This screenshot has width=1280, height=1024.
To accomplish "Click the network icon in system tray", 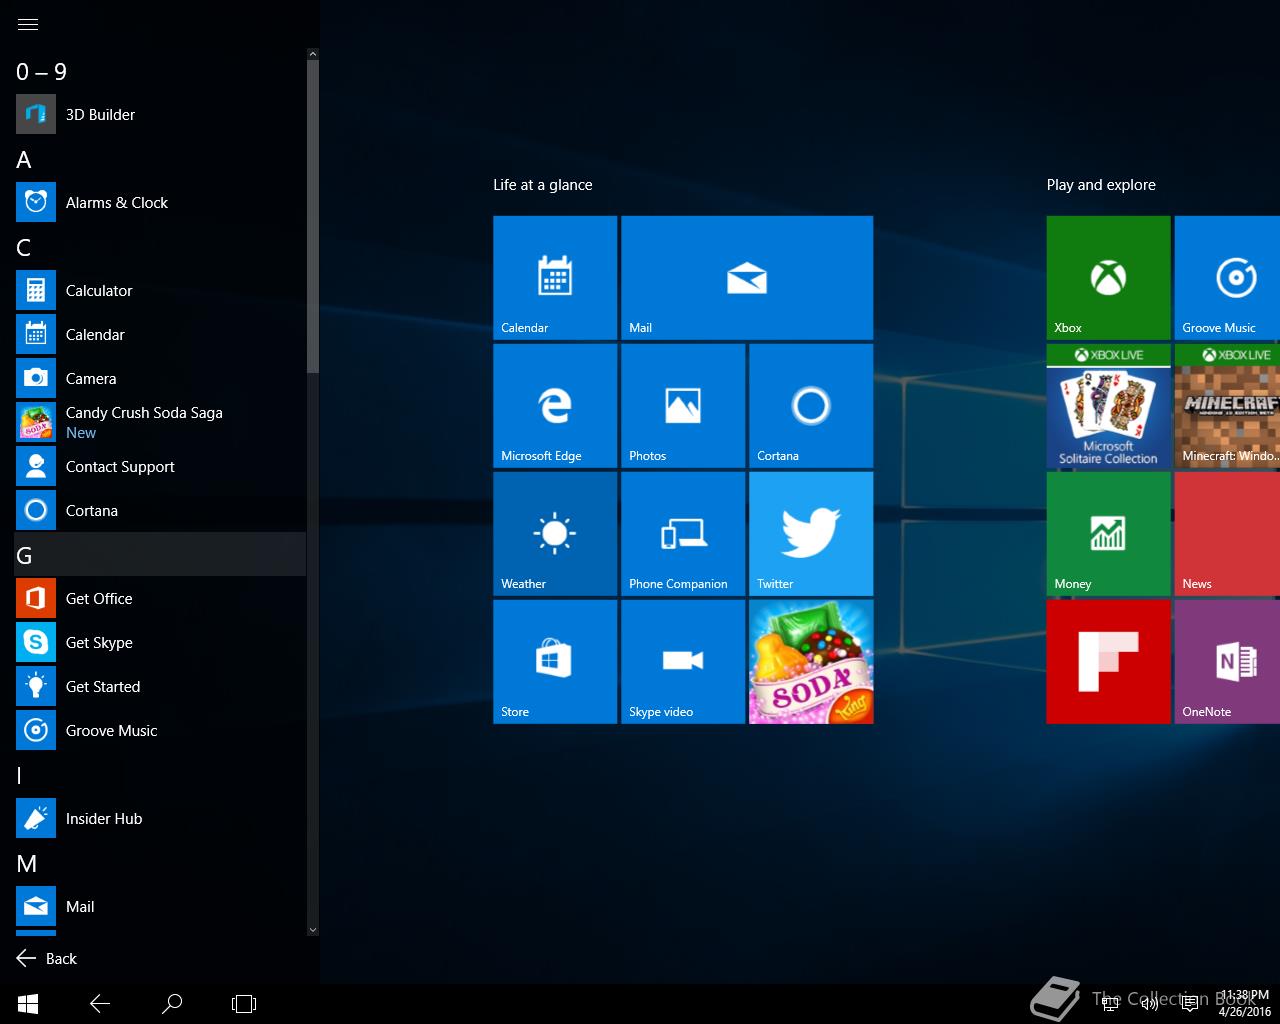I will (1110, 1004).
